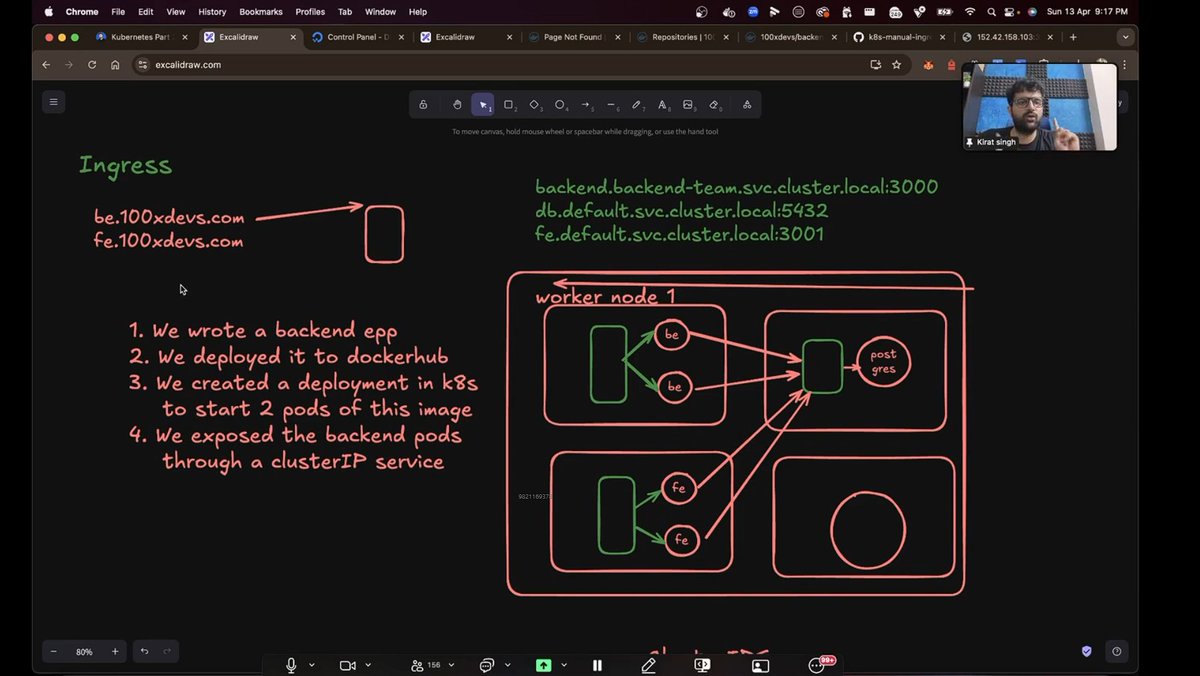Toggle the camera video in meeting bar

348,665
